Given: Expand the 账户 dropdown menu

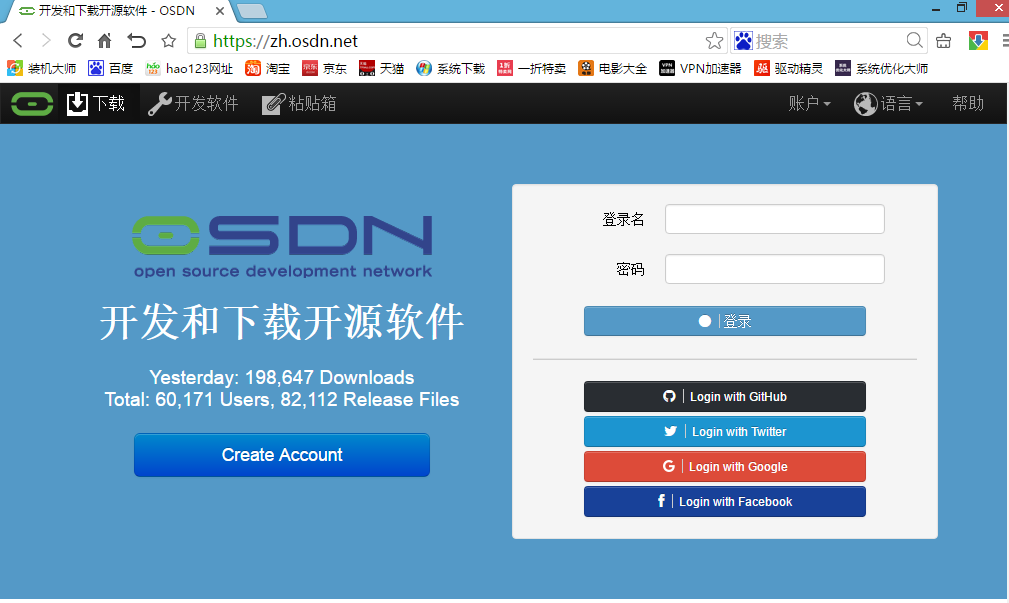Looking at the screenshot, I should pos(810,104).
